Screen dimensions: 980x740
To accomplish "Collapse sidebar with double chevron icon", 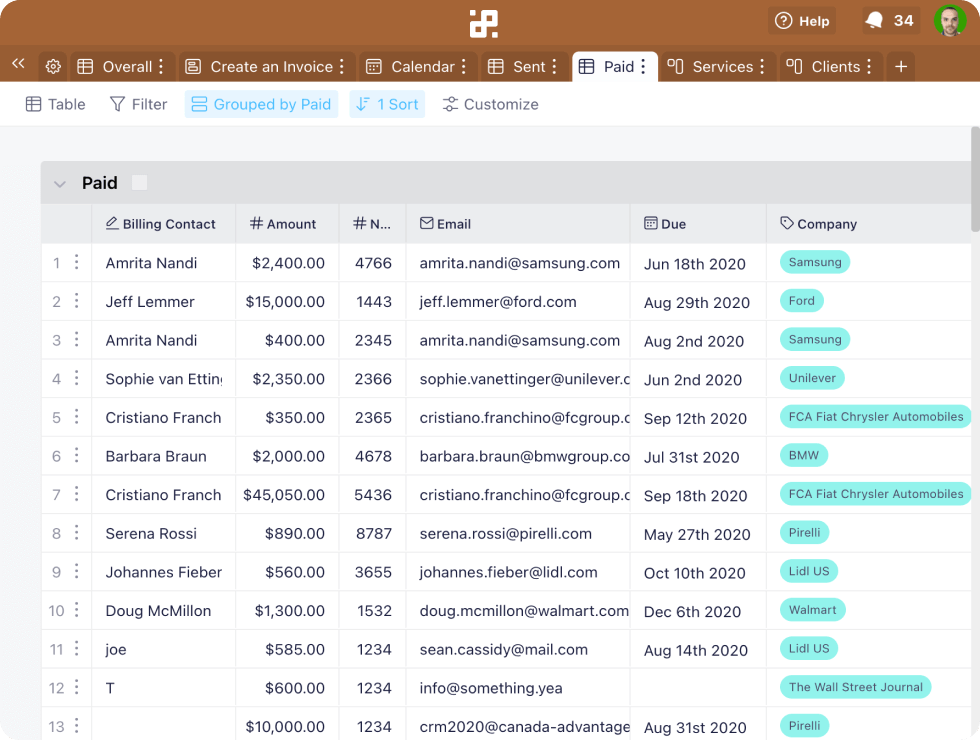I will point(18,63).
